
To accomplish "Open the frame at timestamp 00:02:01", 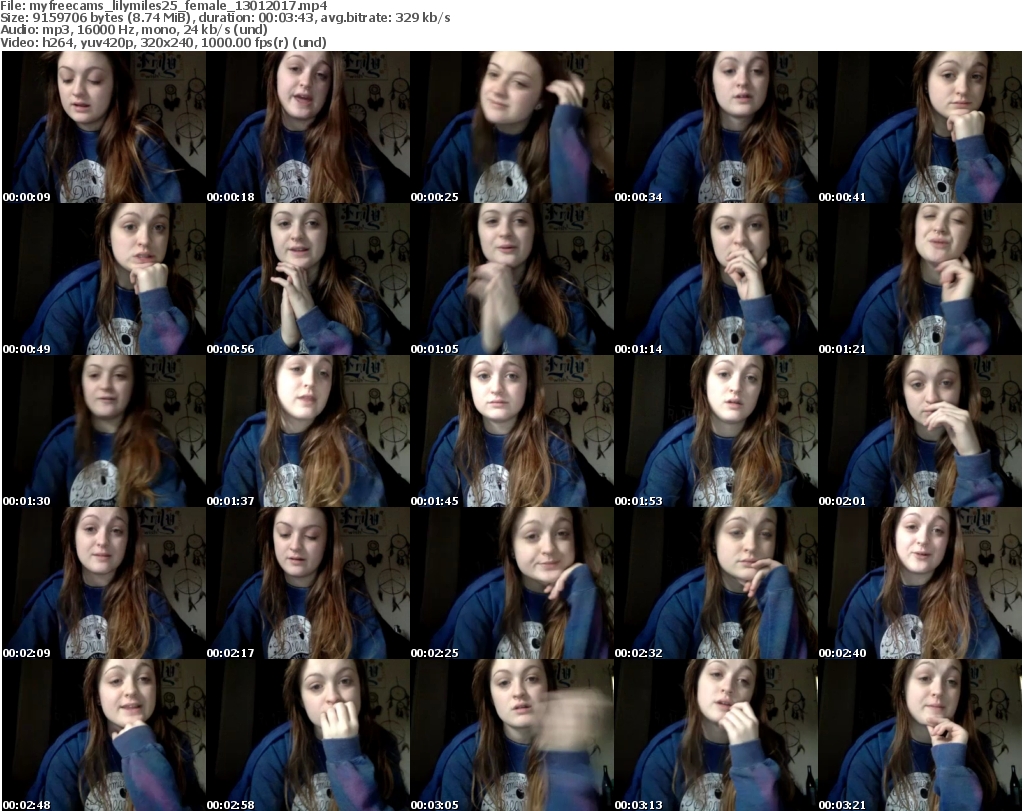I will coord(920,431).
